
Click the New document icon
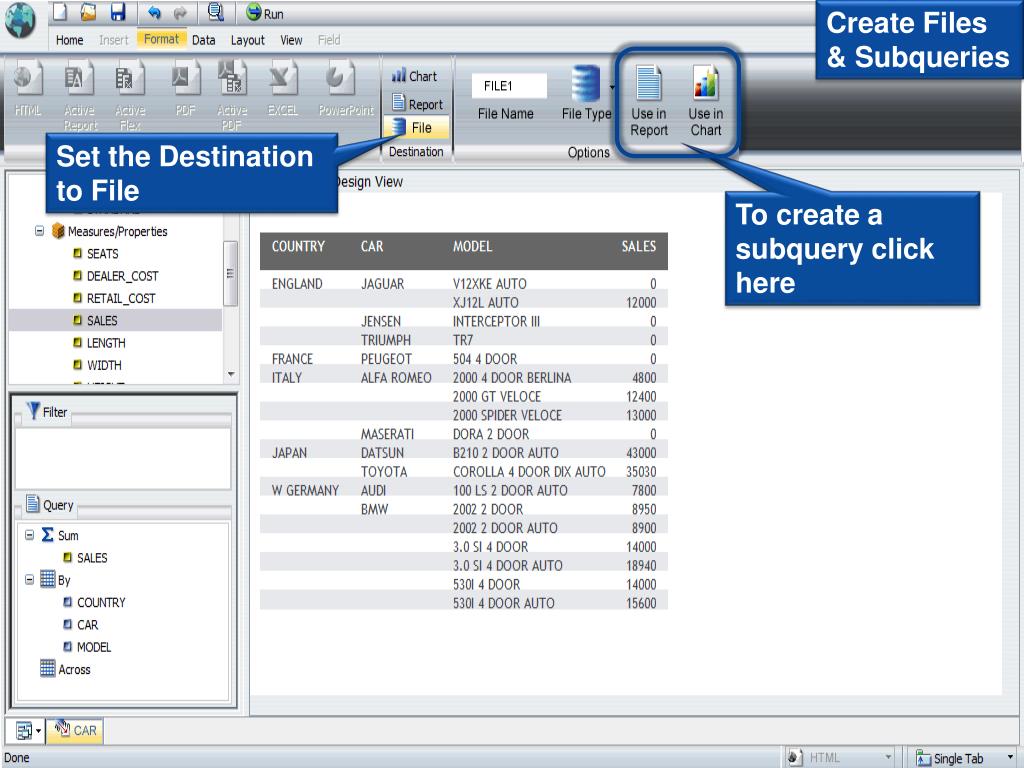[x=61, y=13]
